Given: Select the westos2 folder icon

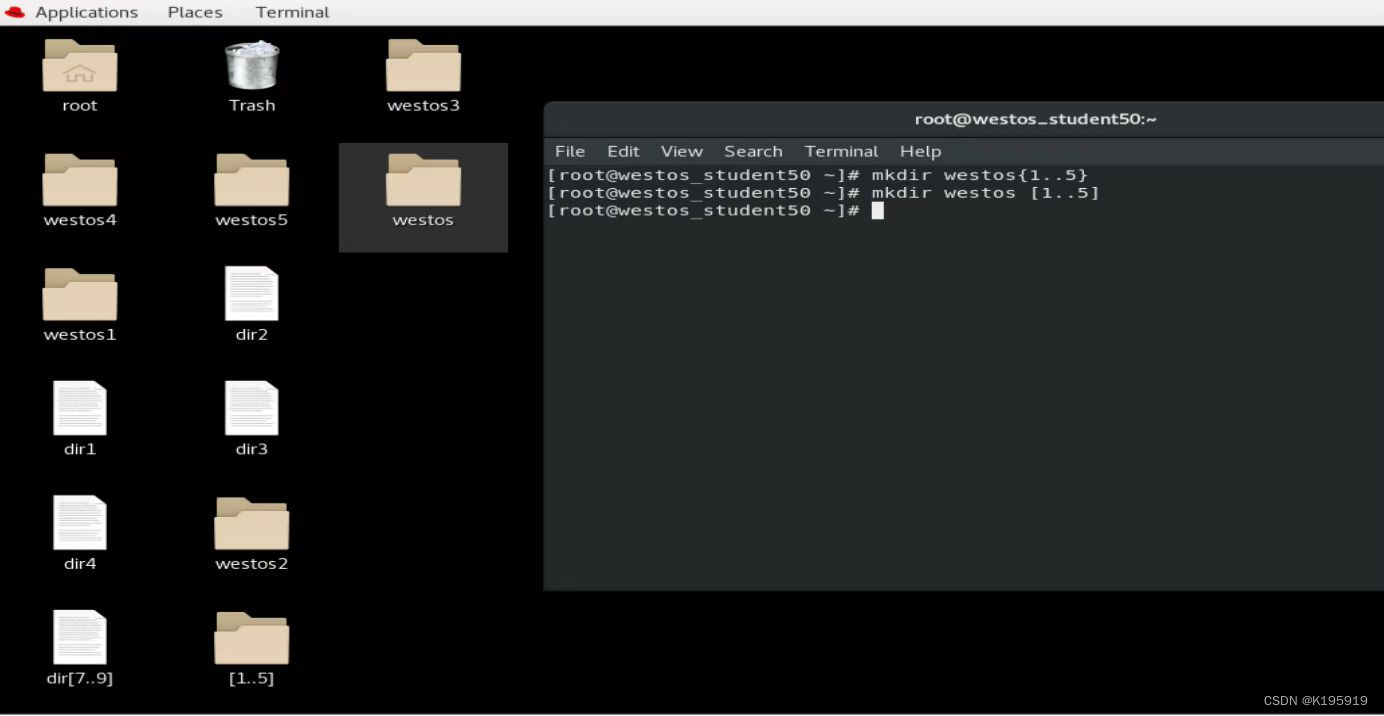Looking at the screenshot, I should [x=252, y=524].
